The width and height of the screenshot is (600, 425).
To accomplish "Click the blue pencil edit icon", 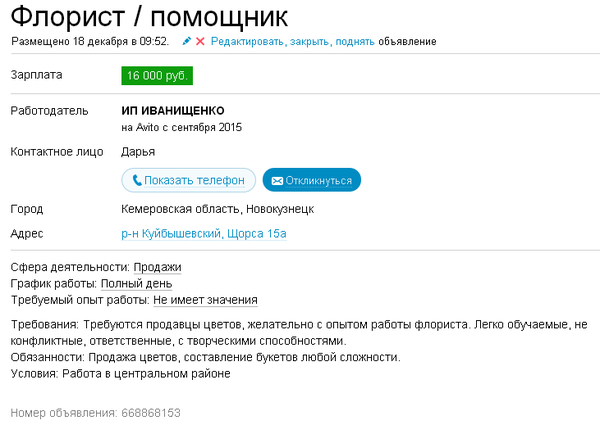I will point(187,42).
